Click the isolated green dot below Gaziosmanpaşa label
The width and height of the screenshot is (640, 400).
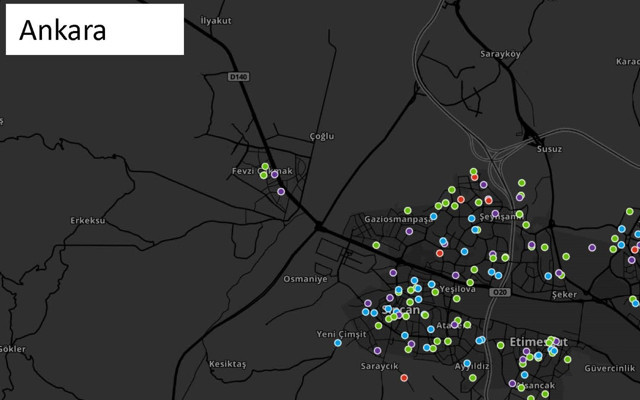pos(377,245)
